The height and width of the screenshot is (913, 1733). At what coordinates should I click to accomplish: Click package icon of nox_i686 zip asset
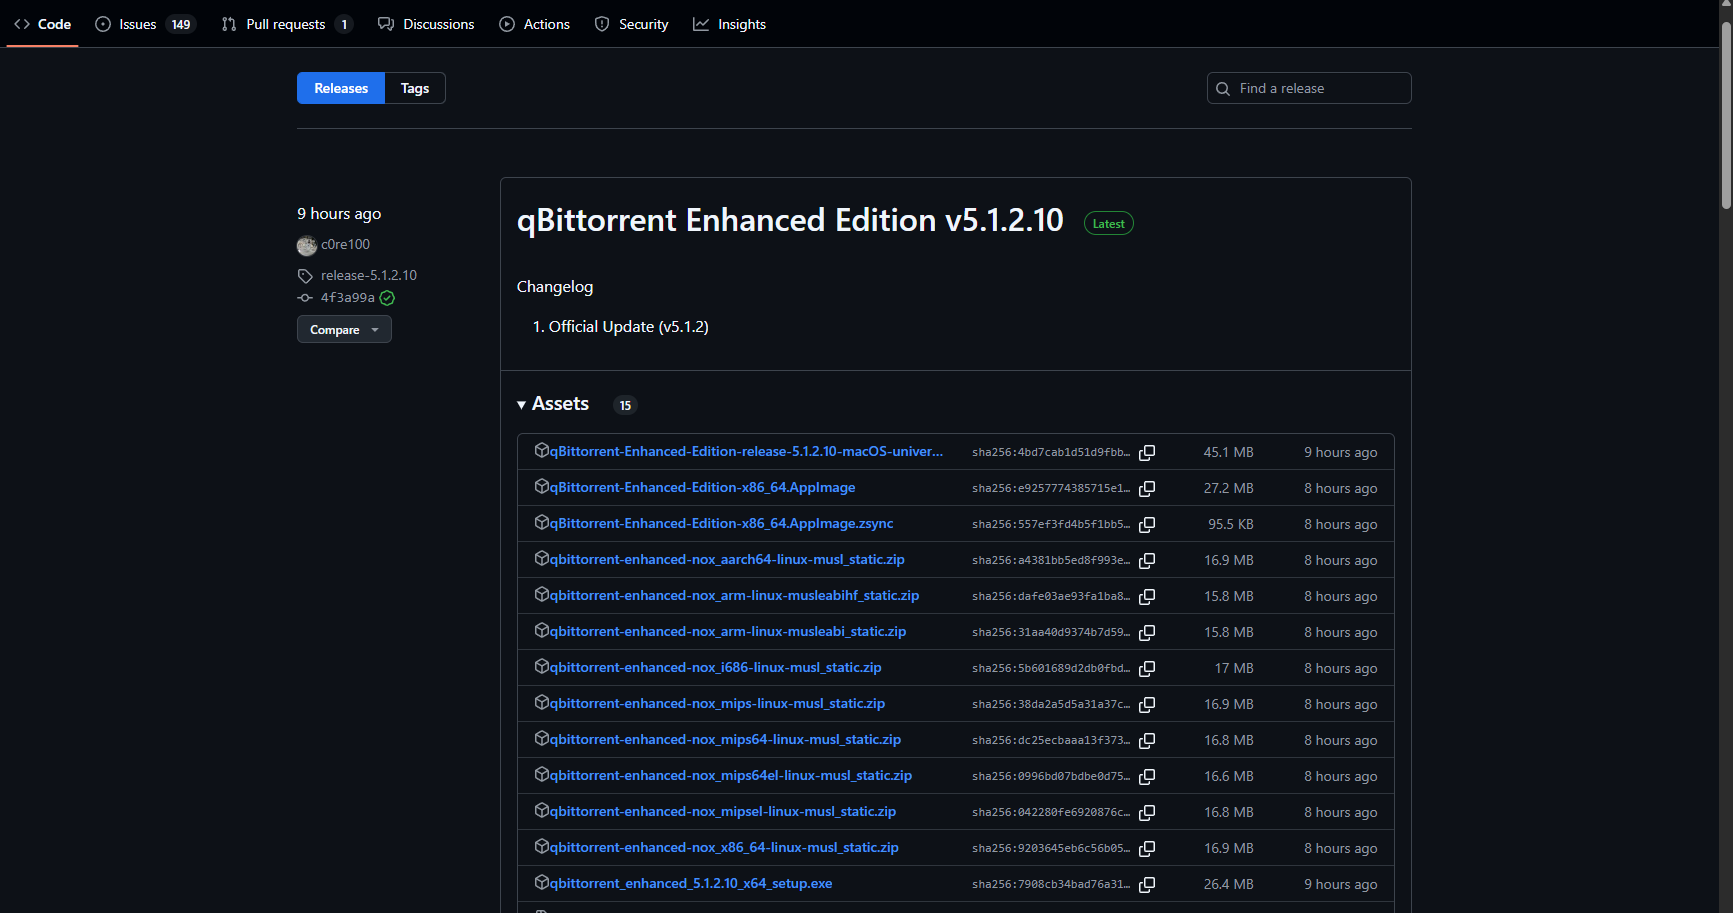click(542, 667)
